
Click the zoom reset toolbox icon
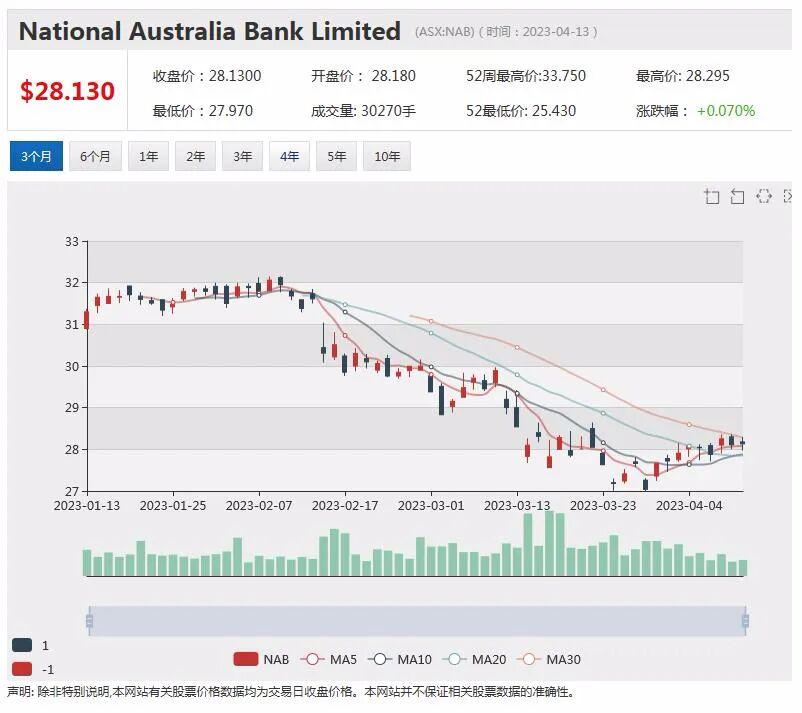click(x=737, y=196)
